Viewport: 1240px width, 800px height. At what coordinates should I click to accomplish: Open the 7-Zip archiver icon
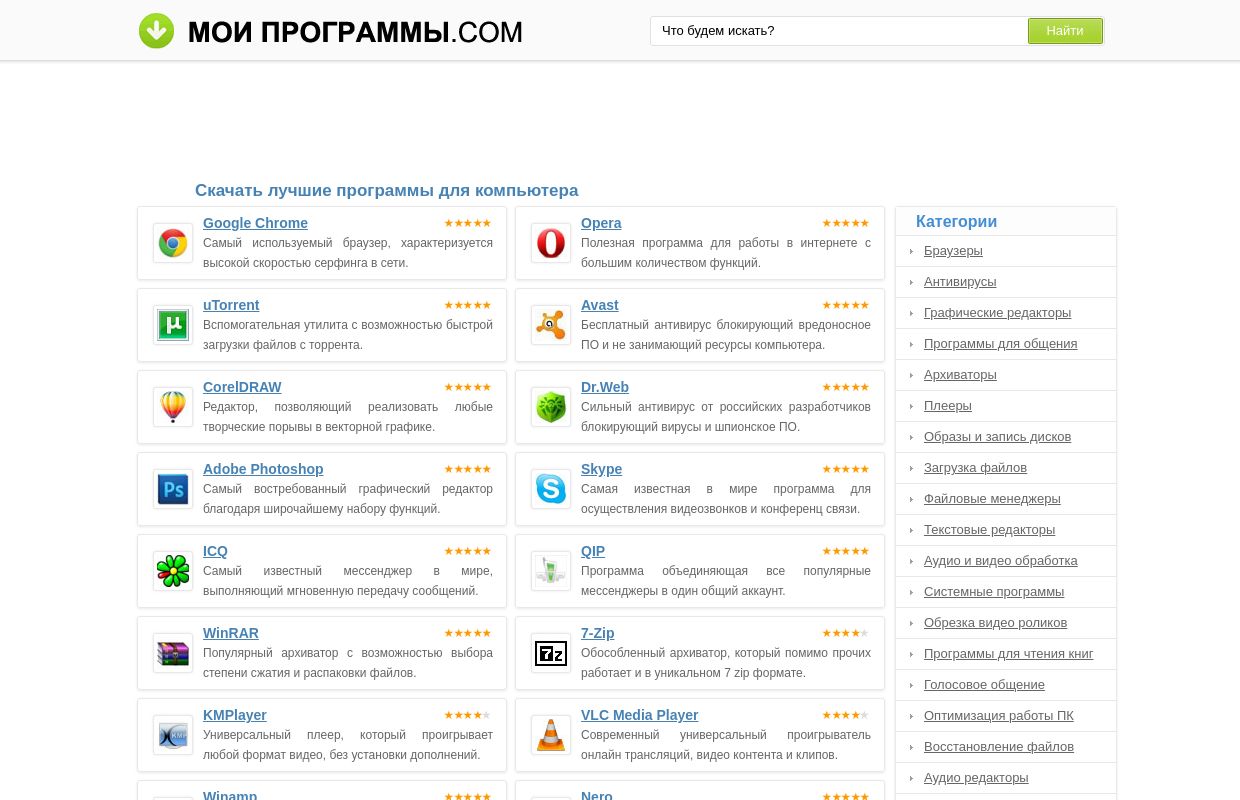coord(551,653)
